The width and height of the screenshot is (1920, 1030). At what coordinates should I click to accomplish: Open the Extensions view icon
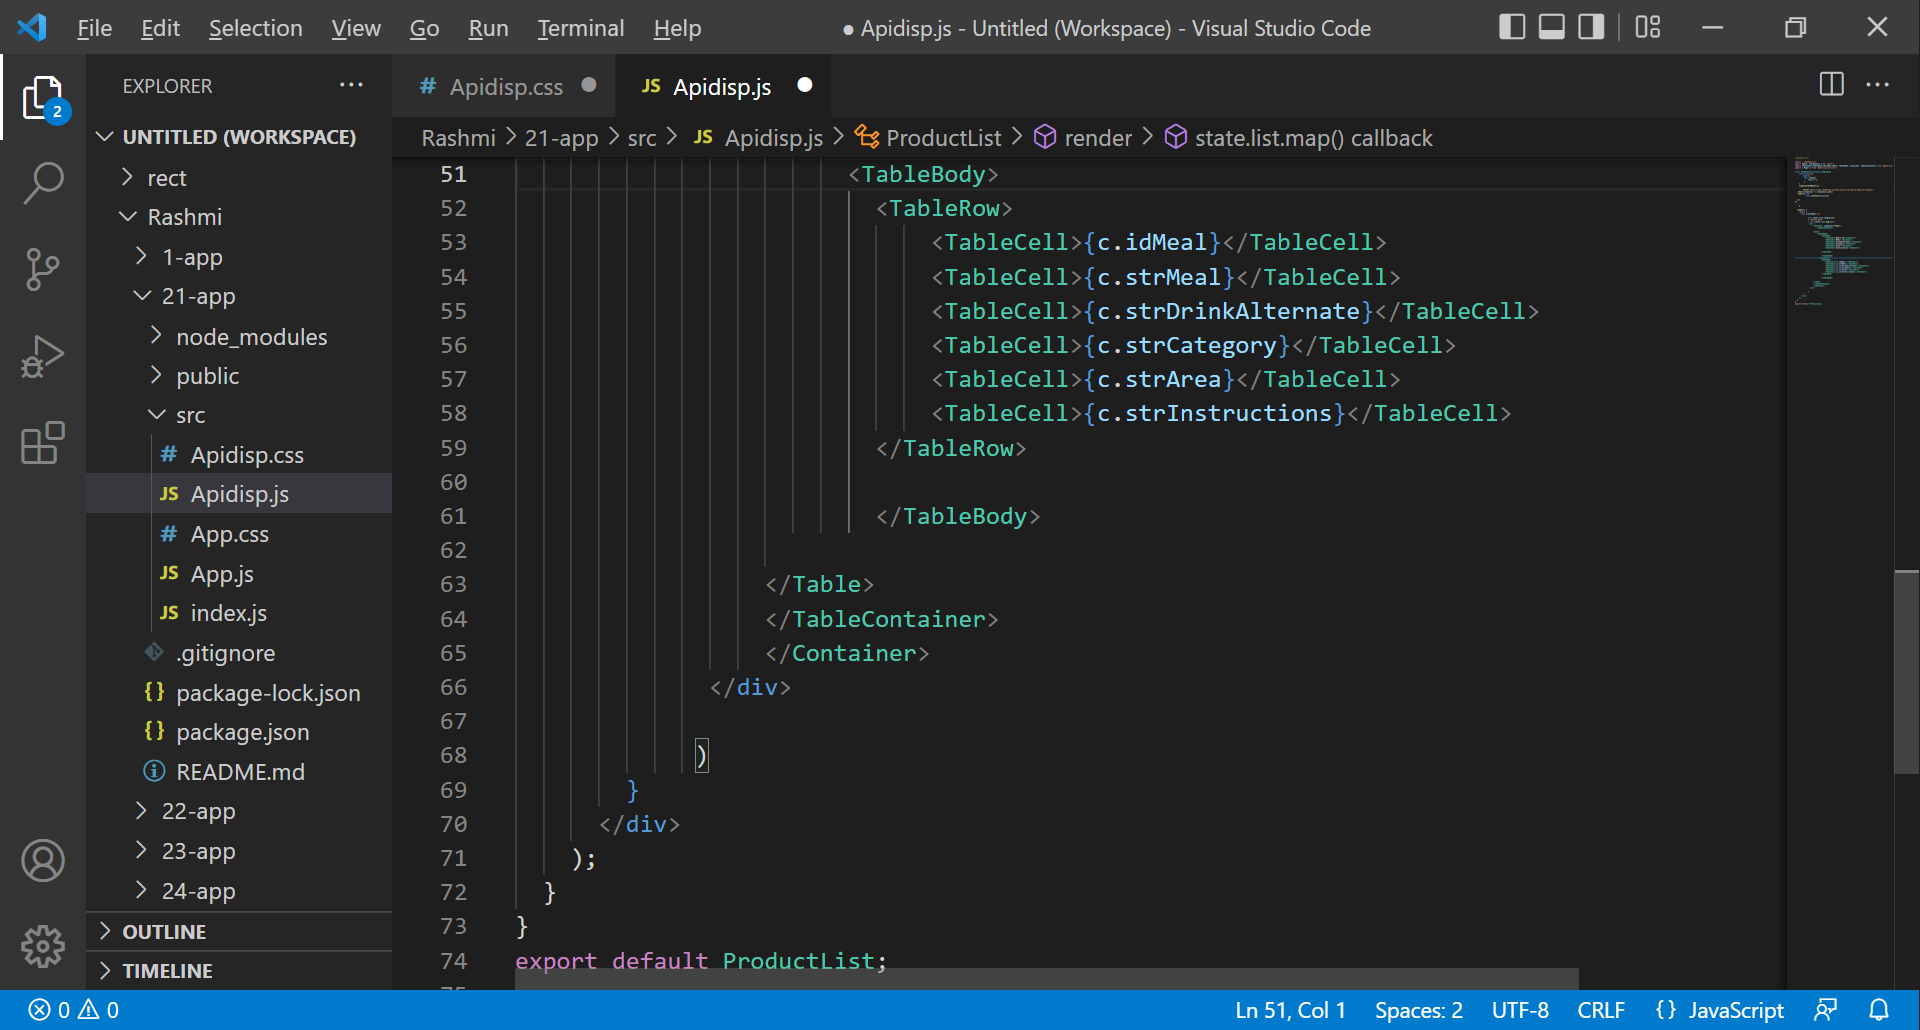point(43,442)
